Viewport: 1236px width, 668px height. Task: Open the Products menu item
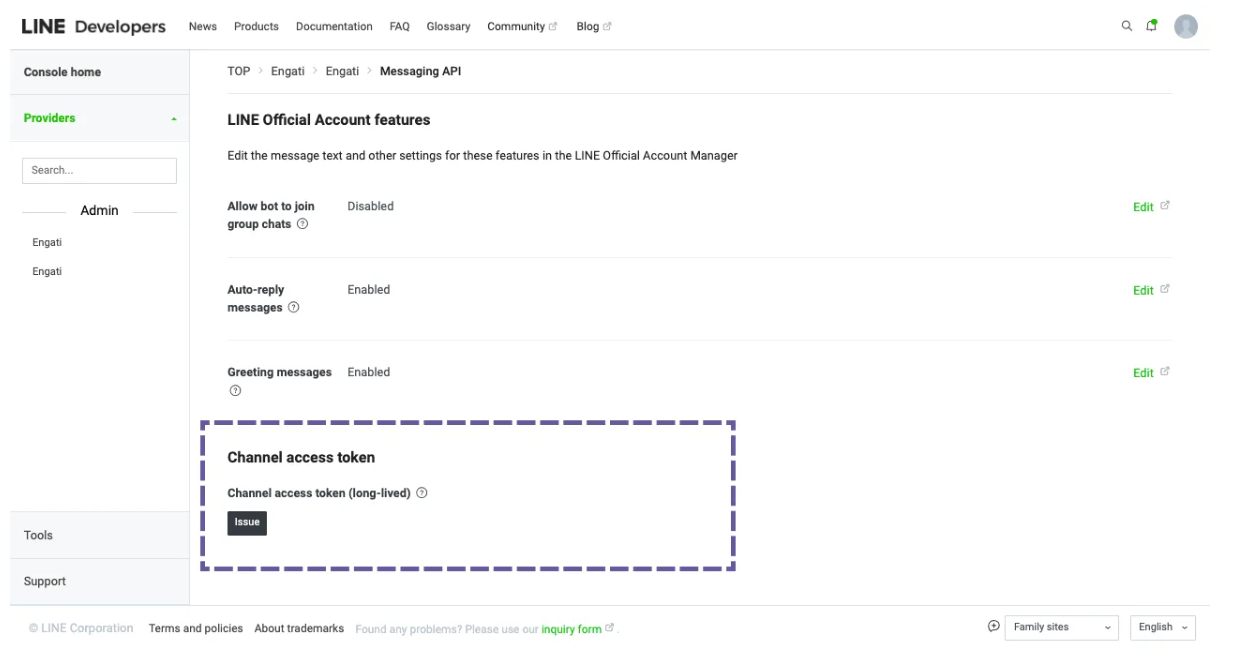click(256, 27)
